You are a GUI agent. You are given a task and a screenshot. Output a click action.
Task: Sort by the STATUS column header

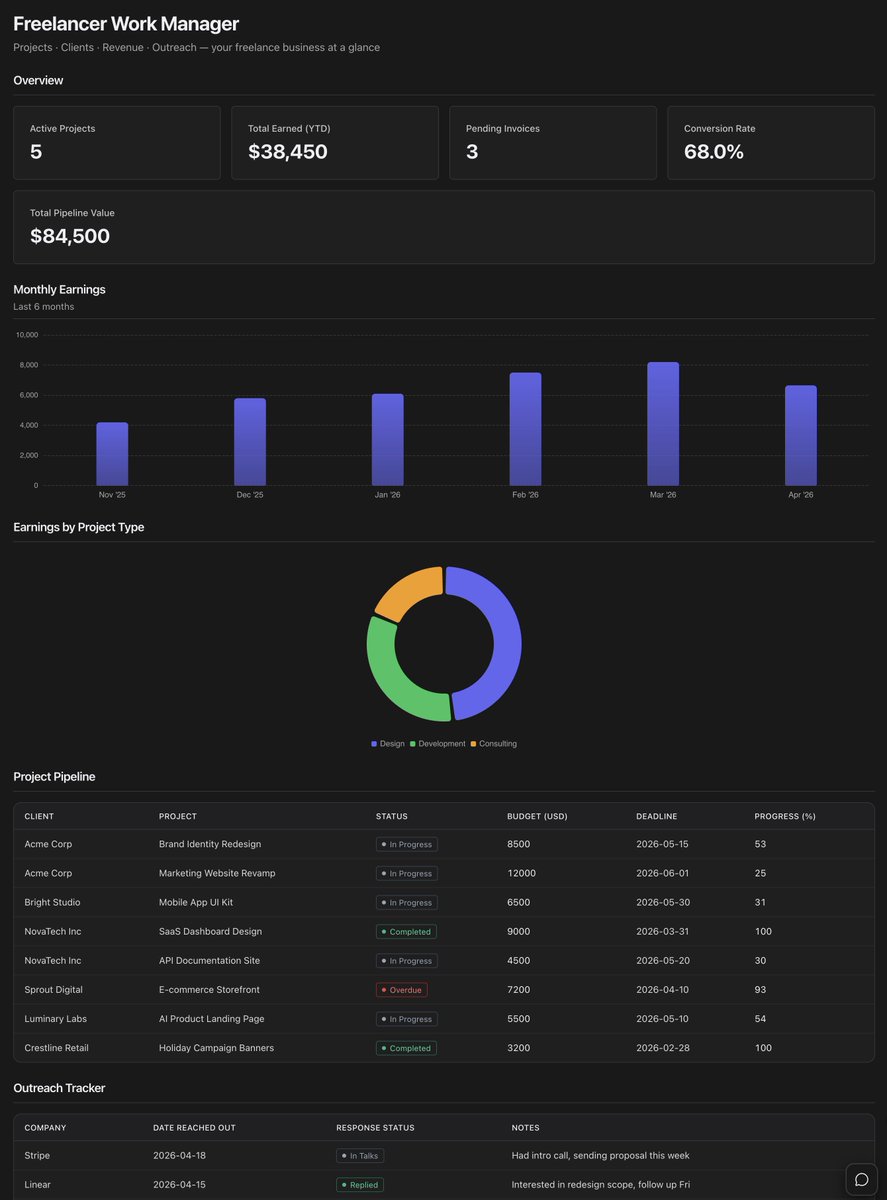[392, 816]
